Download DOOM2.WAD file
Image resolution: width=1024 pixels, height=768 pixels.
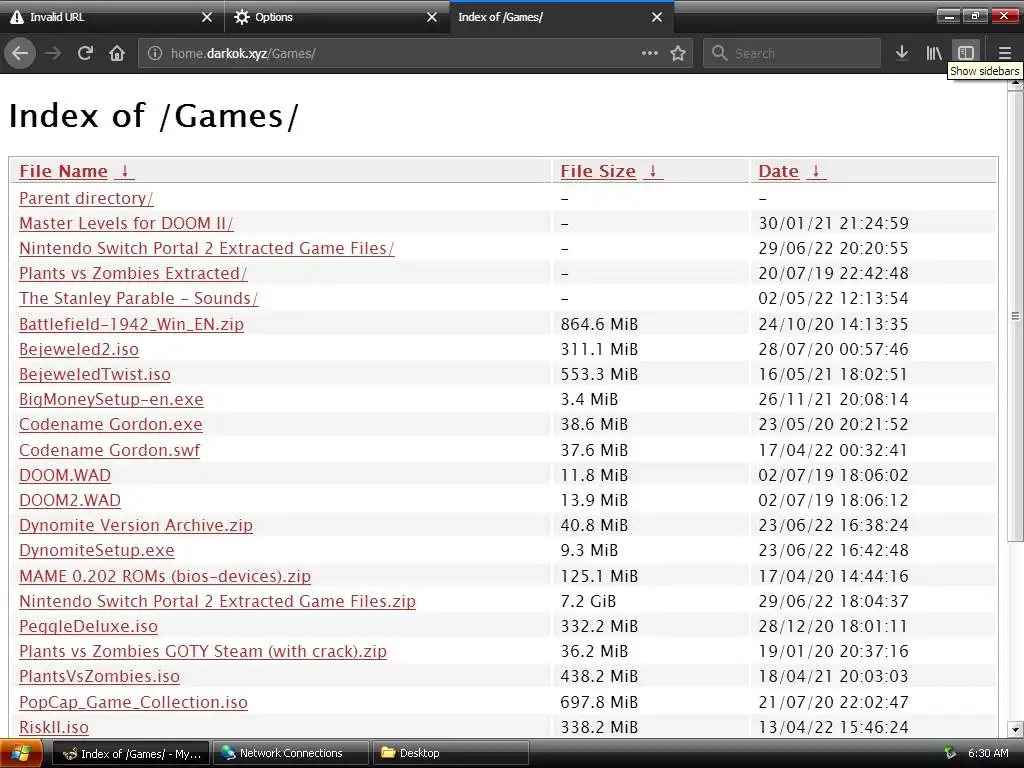[x=70, y=500]
